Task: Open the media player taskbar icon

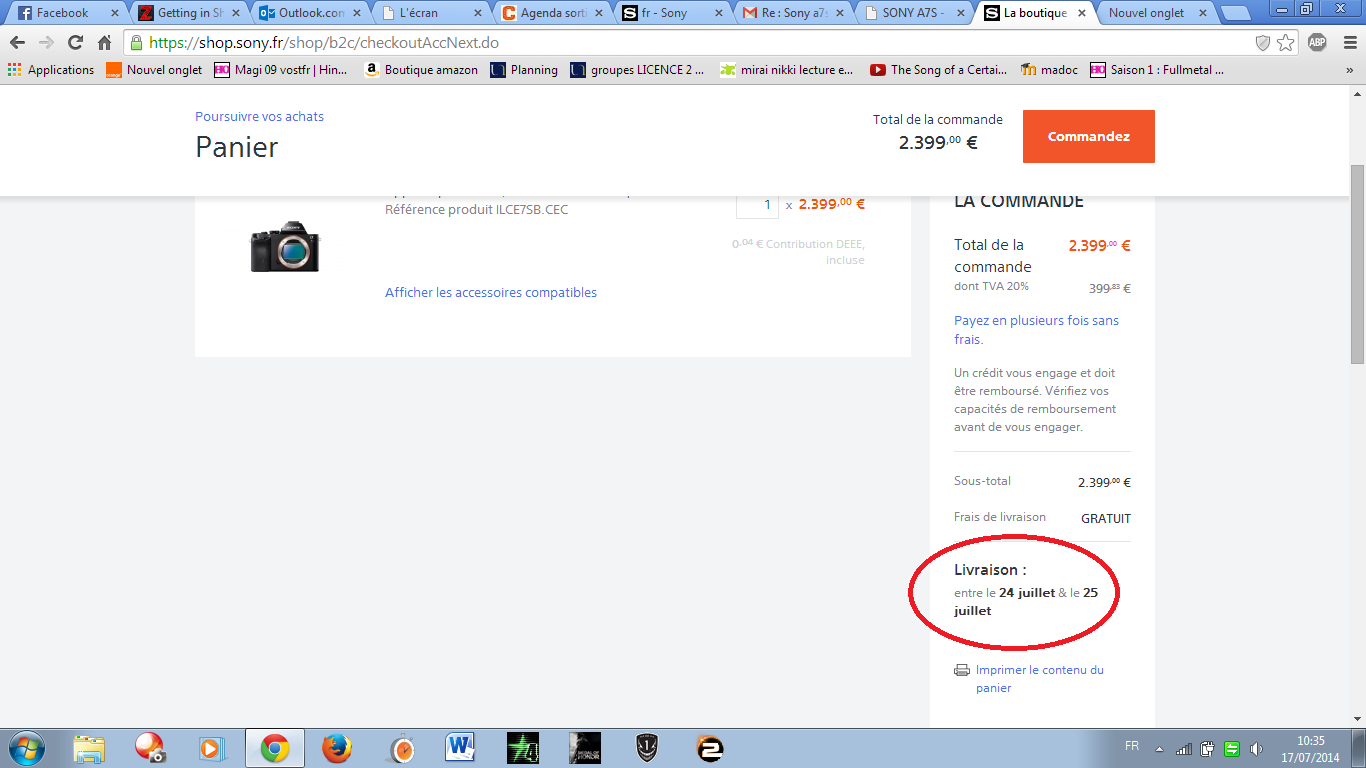Action: click(x=212, y=748)
